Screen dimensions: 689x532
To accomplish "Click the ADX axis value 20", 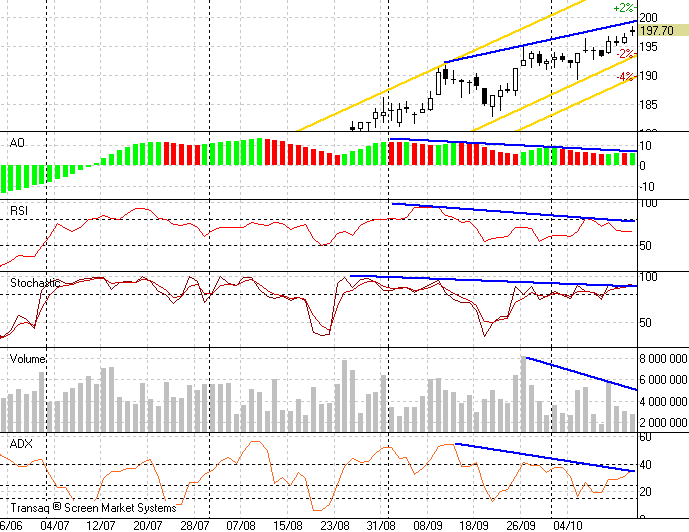I will [645, 492].
